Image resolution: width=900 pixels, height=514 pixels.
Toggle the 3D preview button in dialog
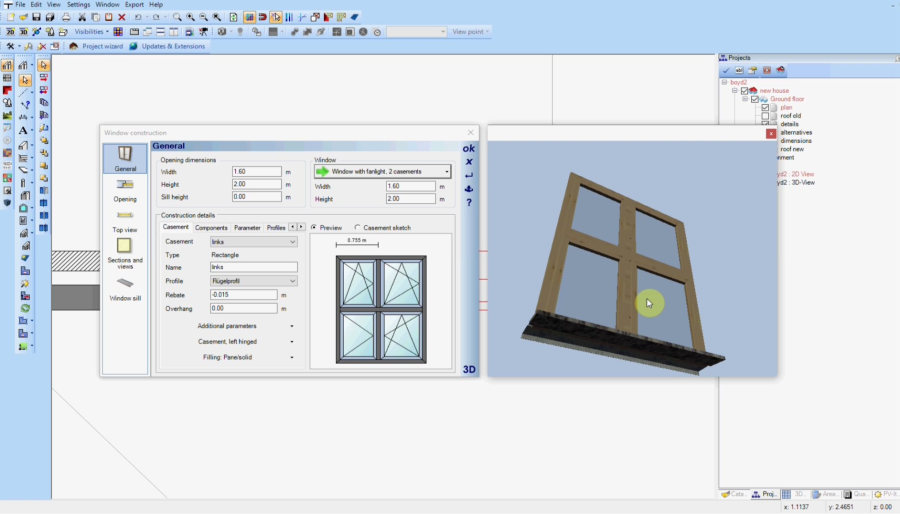point(469,369)
